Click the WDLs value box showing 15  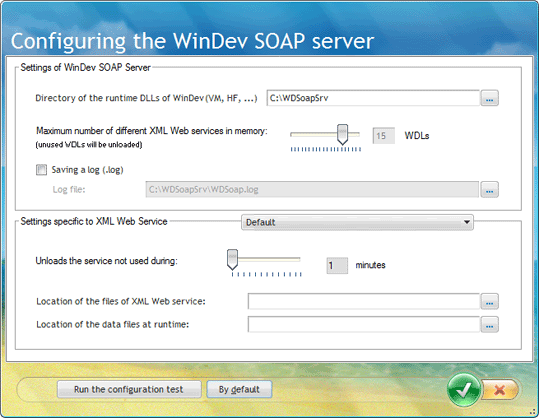point(383,136)
